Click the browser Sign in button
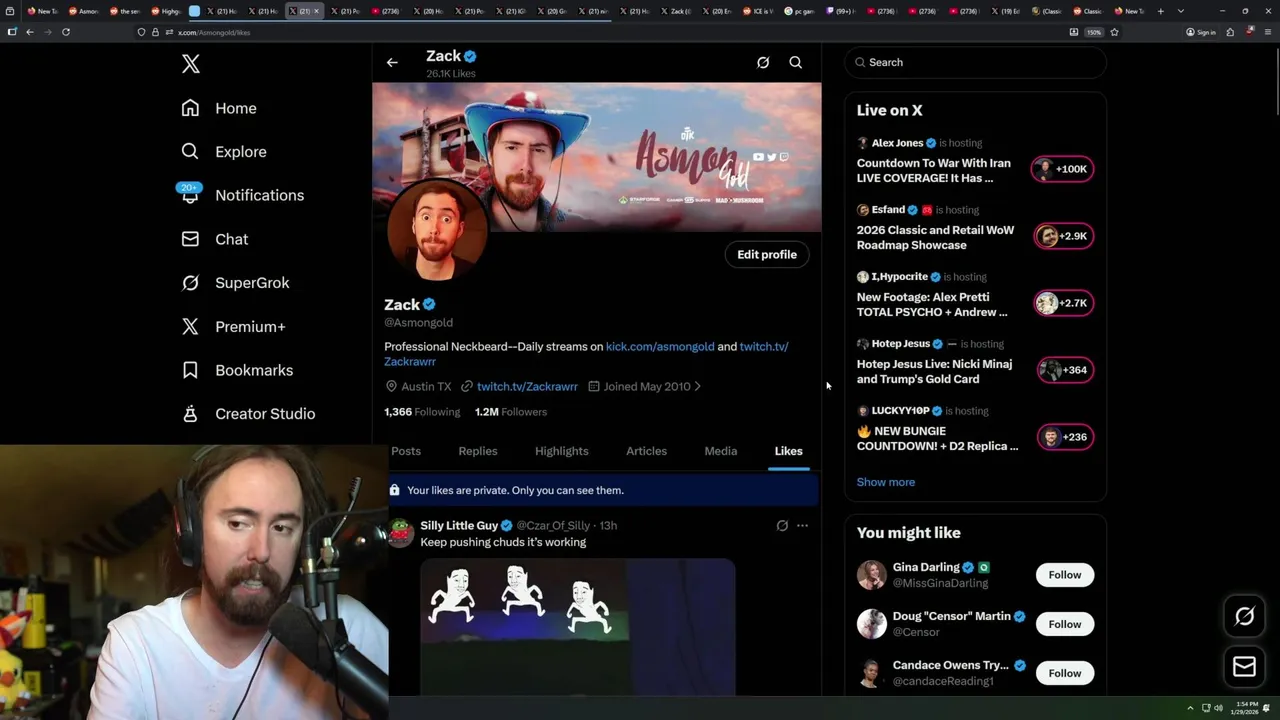The image size is (1280, 720). [1200, 32]
